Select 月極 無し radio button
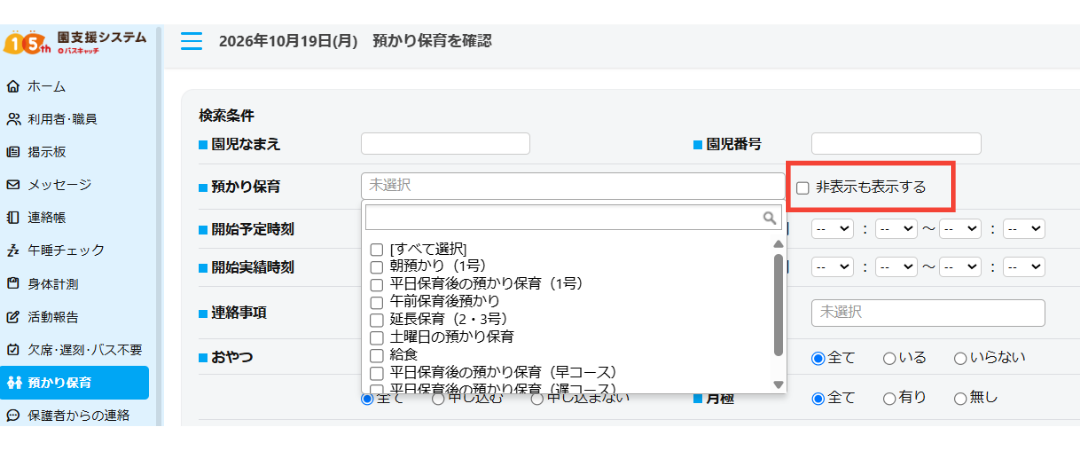 pyautogui.click(x=960, y=399)
